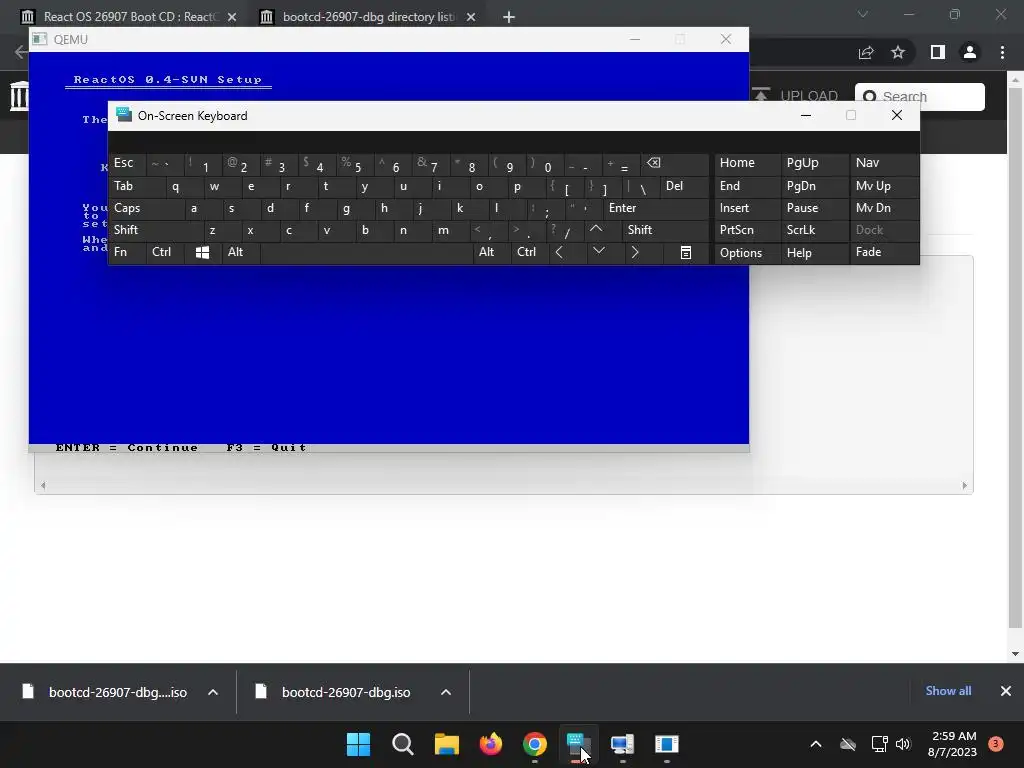Click the Tab key on keyboard

click(137, 186)
